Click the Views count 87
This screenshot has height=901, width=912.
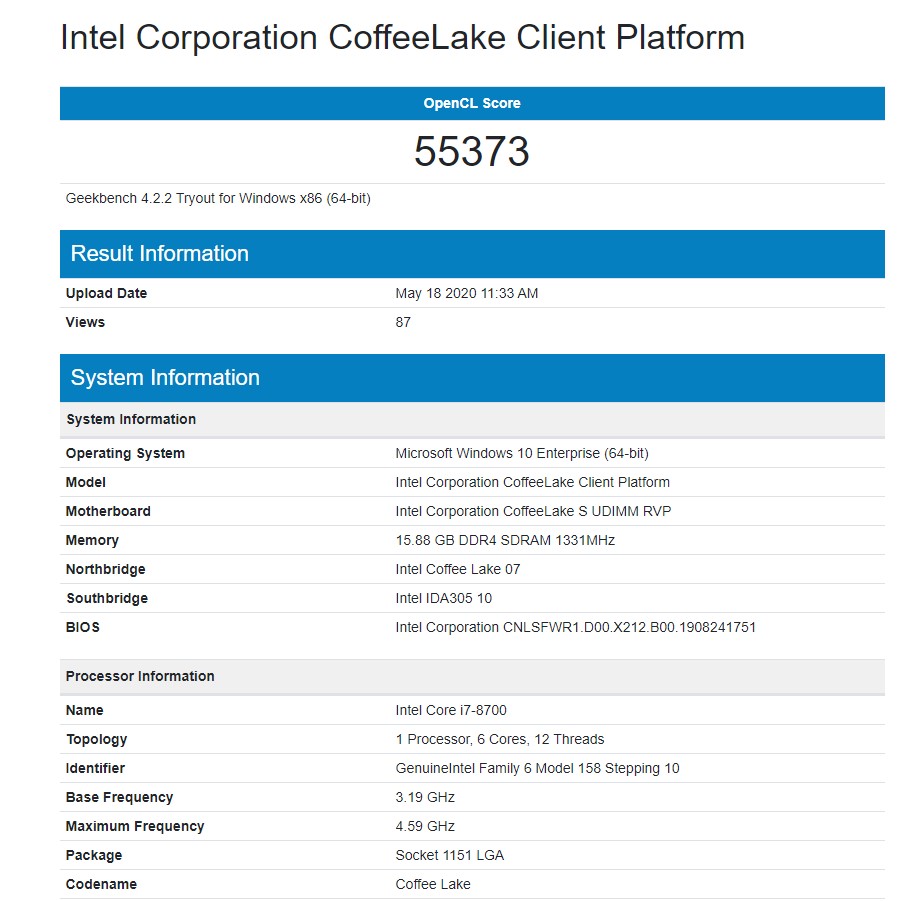click(403, 322)
